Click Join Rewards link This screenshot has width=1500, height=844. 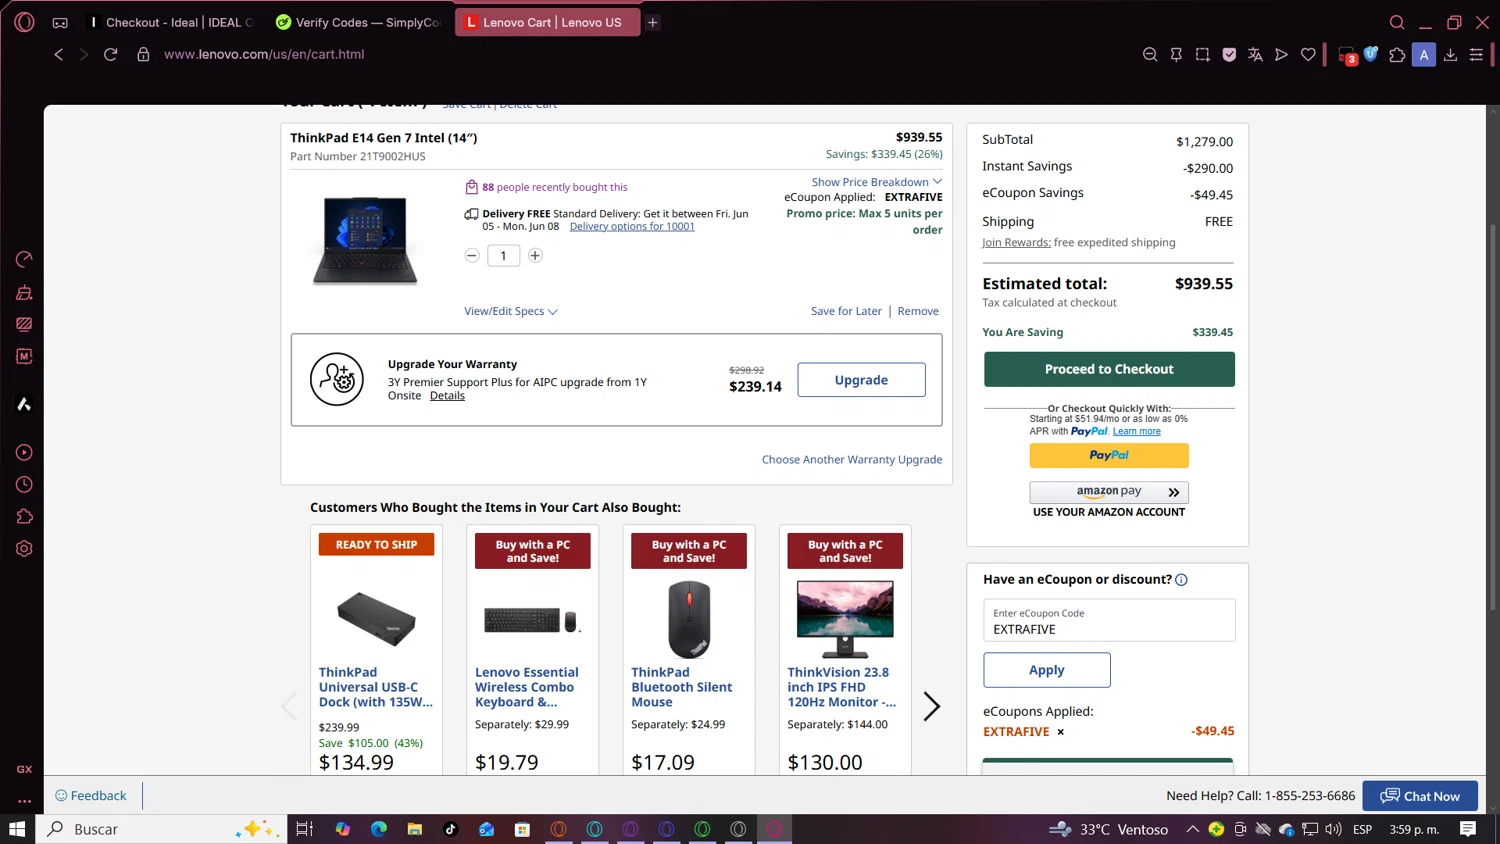pyautogui.click(x=1016, y=242)
